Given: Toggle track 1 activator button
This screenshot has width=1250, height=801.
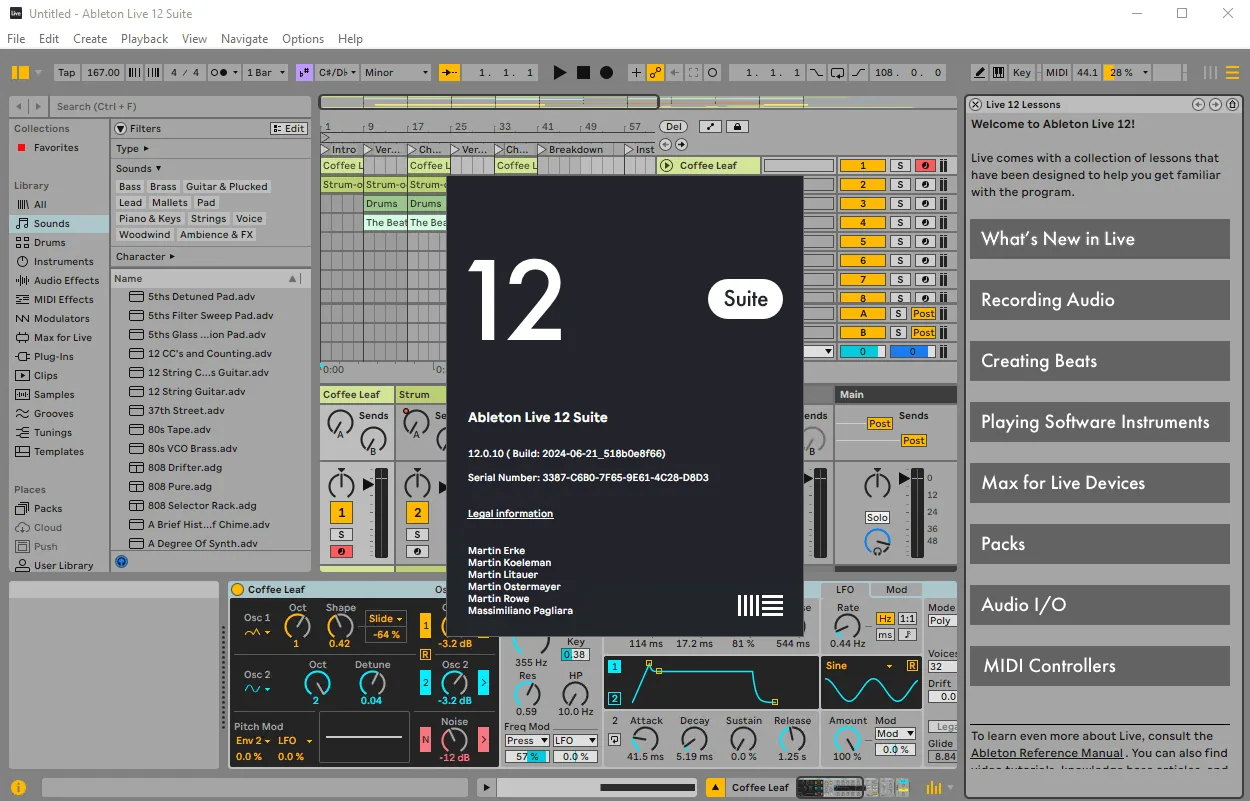Looking at the screenshot, I should click(863, 165).
